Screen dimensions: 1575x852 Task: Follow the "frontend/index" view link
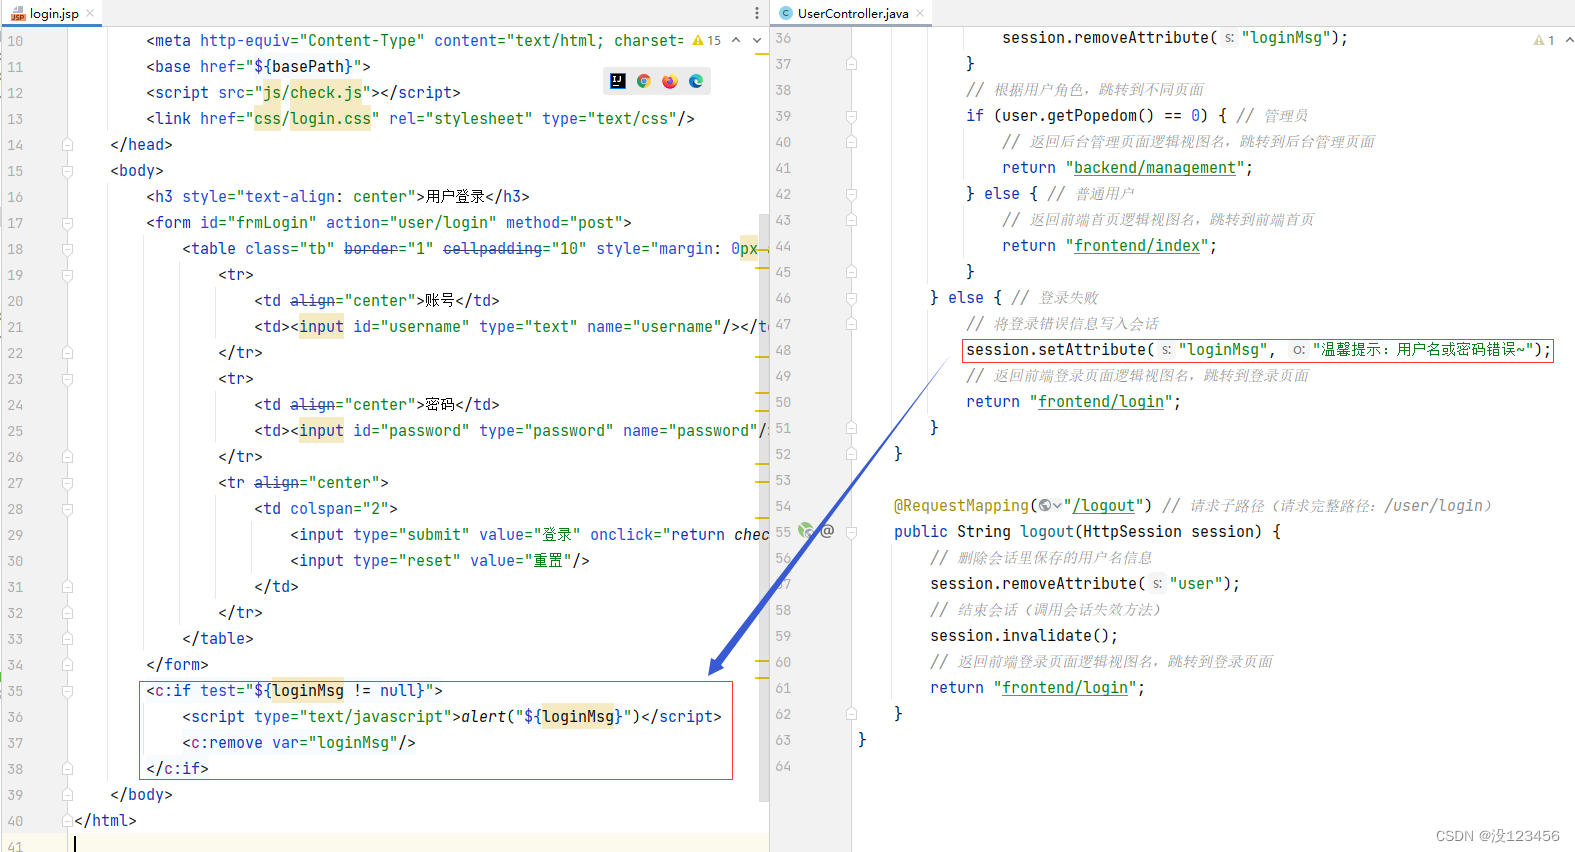1137,246
